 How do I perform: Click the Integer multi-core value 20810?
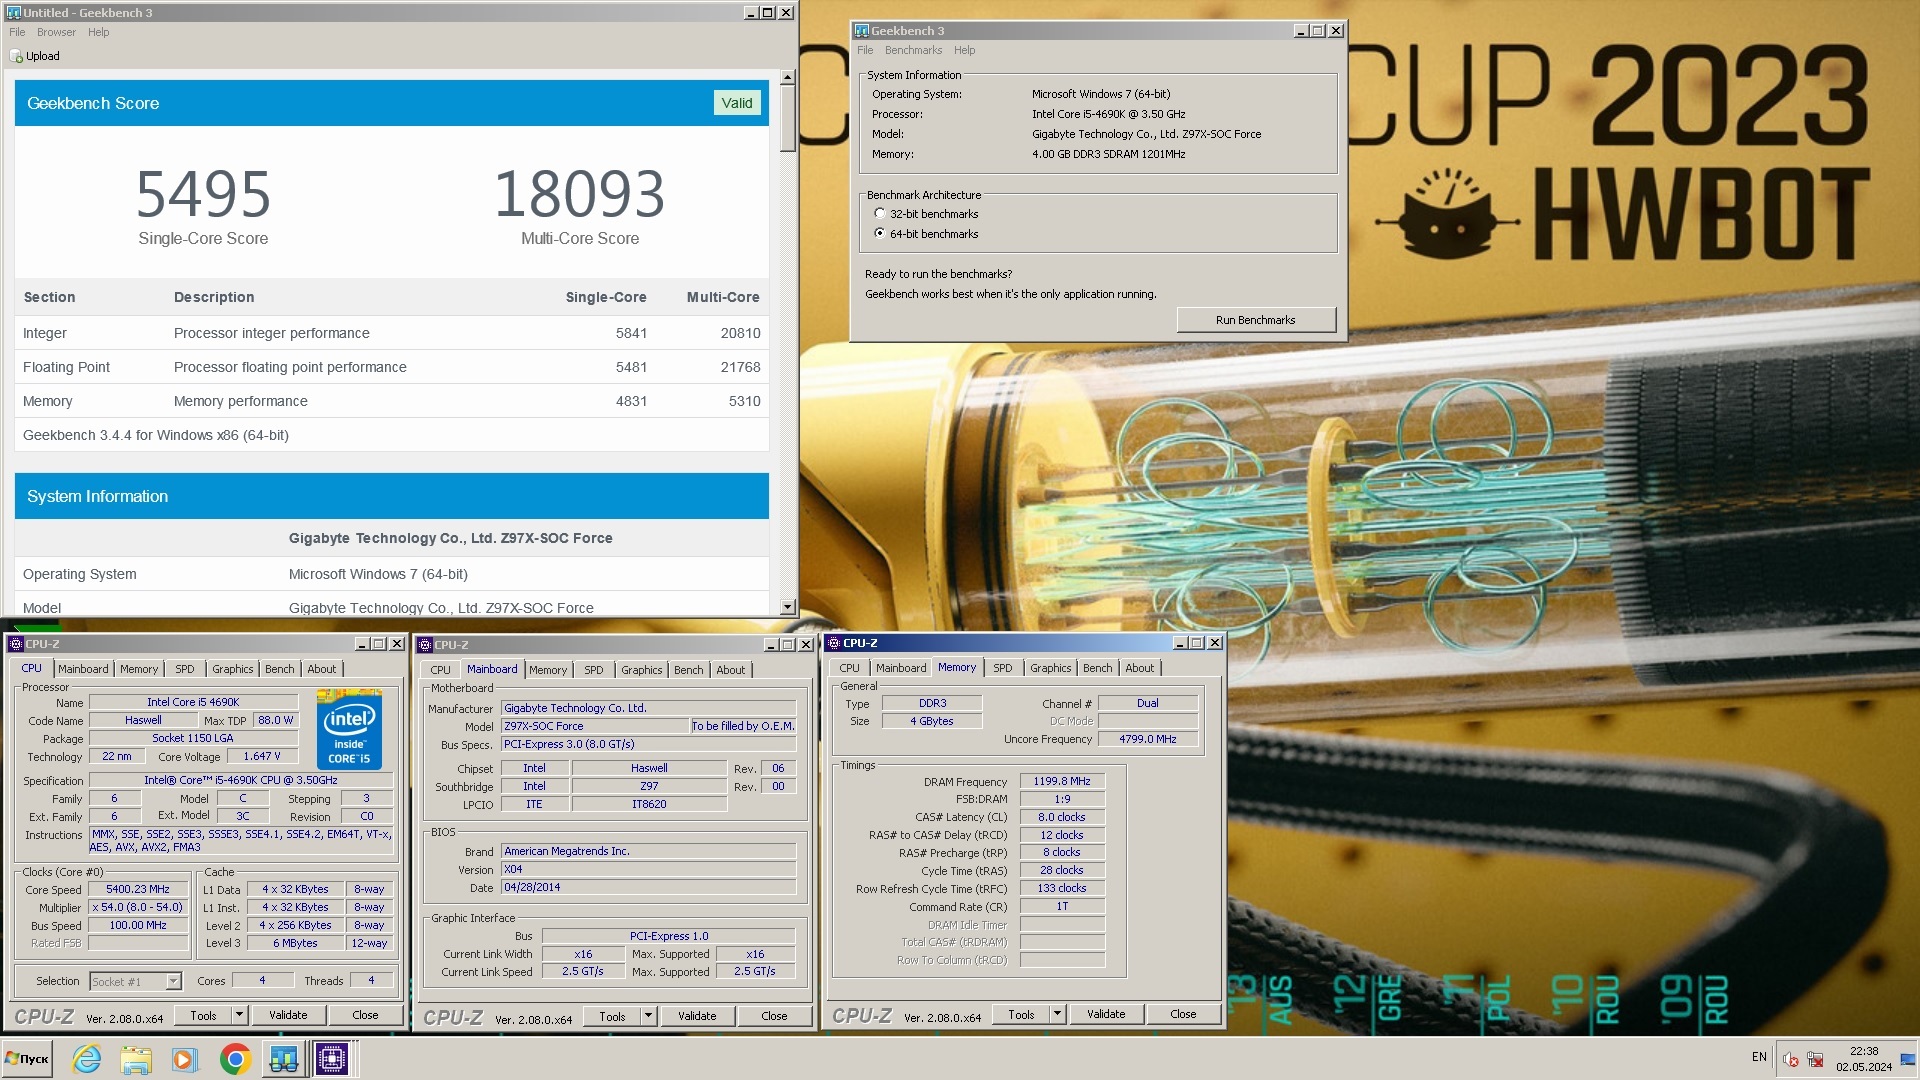pos(740,333)
